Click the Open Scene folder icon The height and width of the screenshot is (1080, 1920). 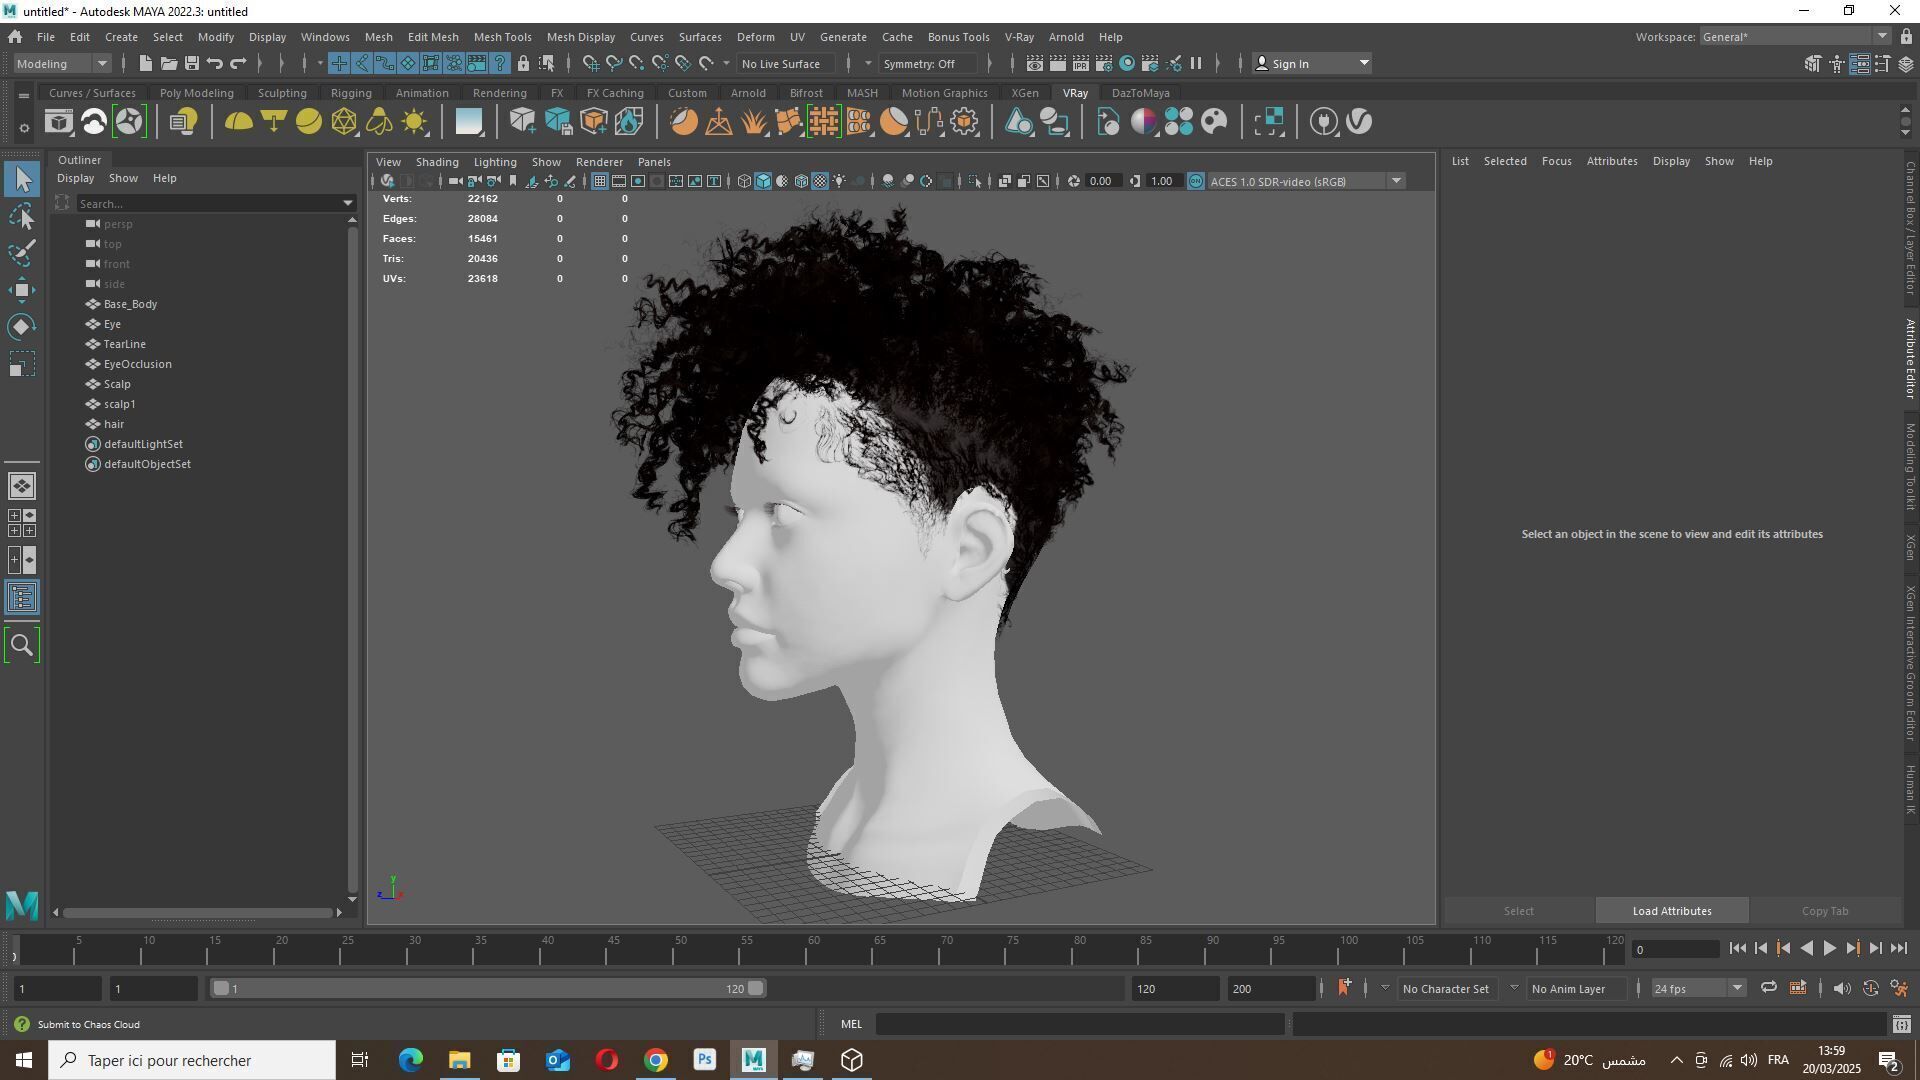click(168, 63)
